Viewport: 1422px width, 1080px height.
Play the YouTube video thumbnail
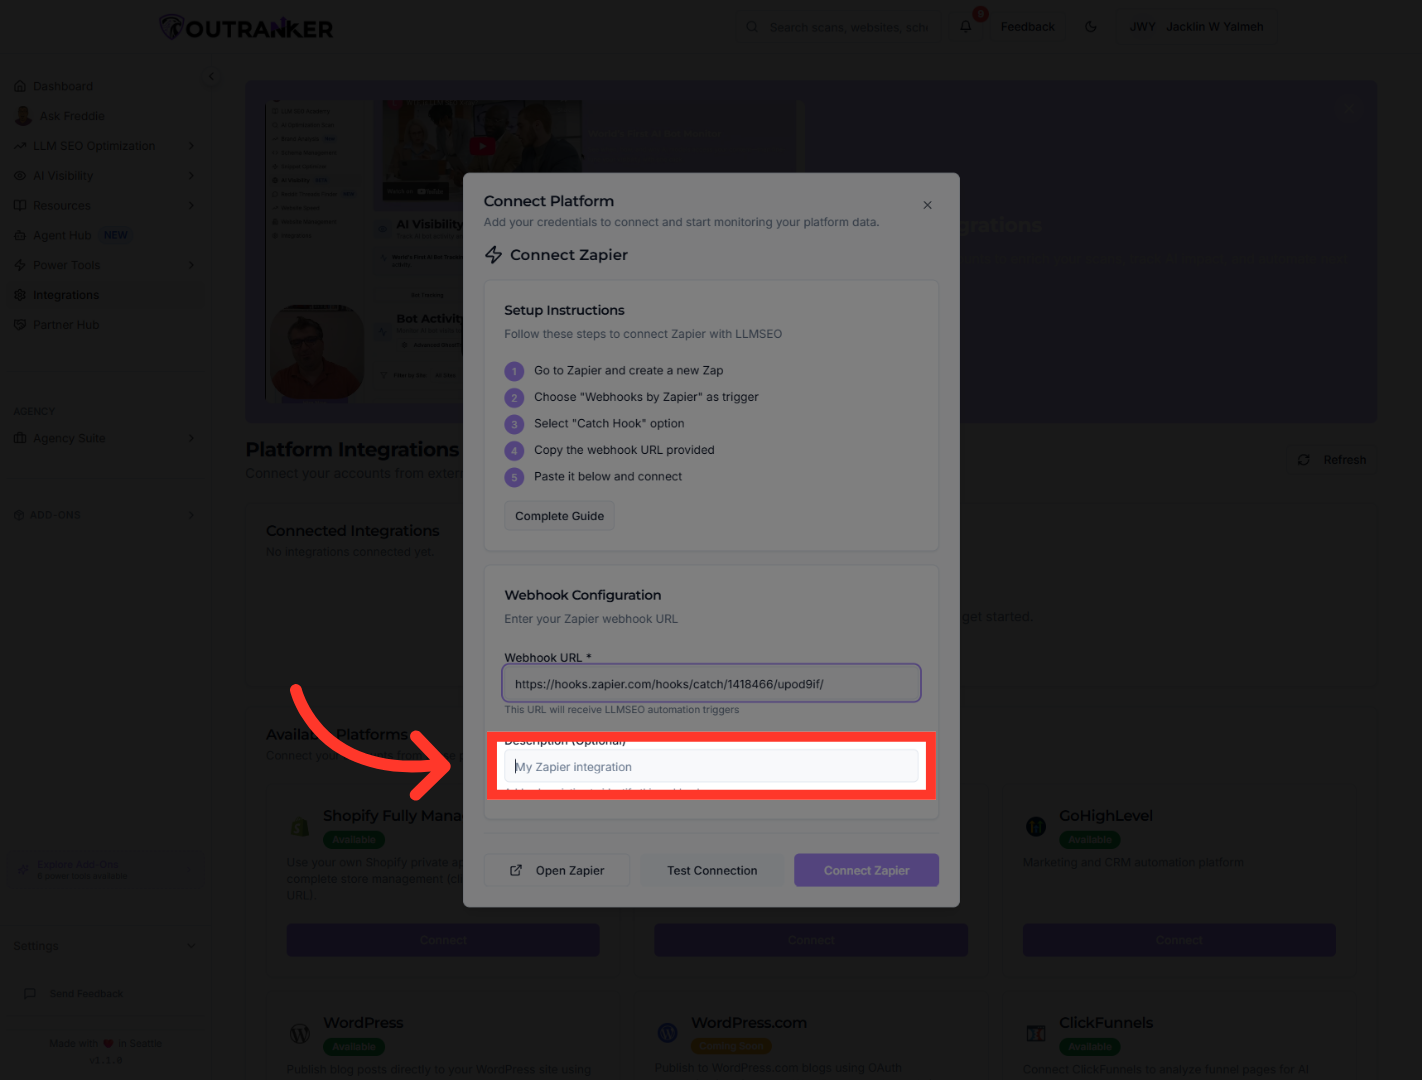(482, 146)
